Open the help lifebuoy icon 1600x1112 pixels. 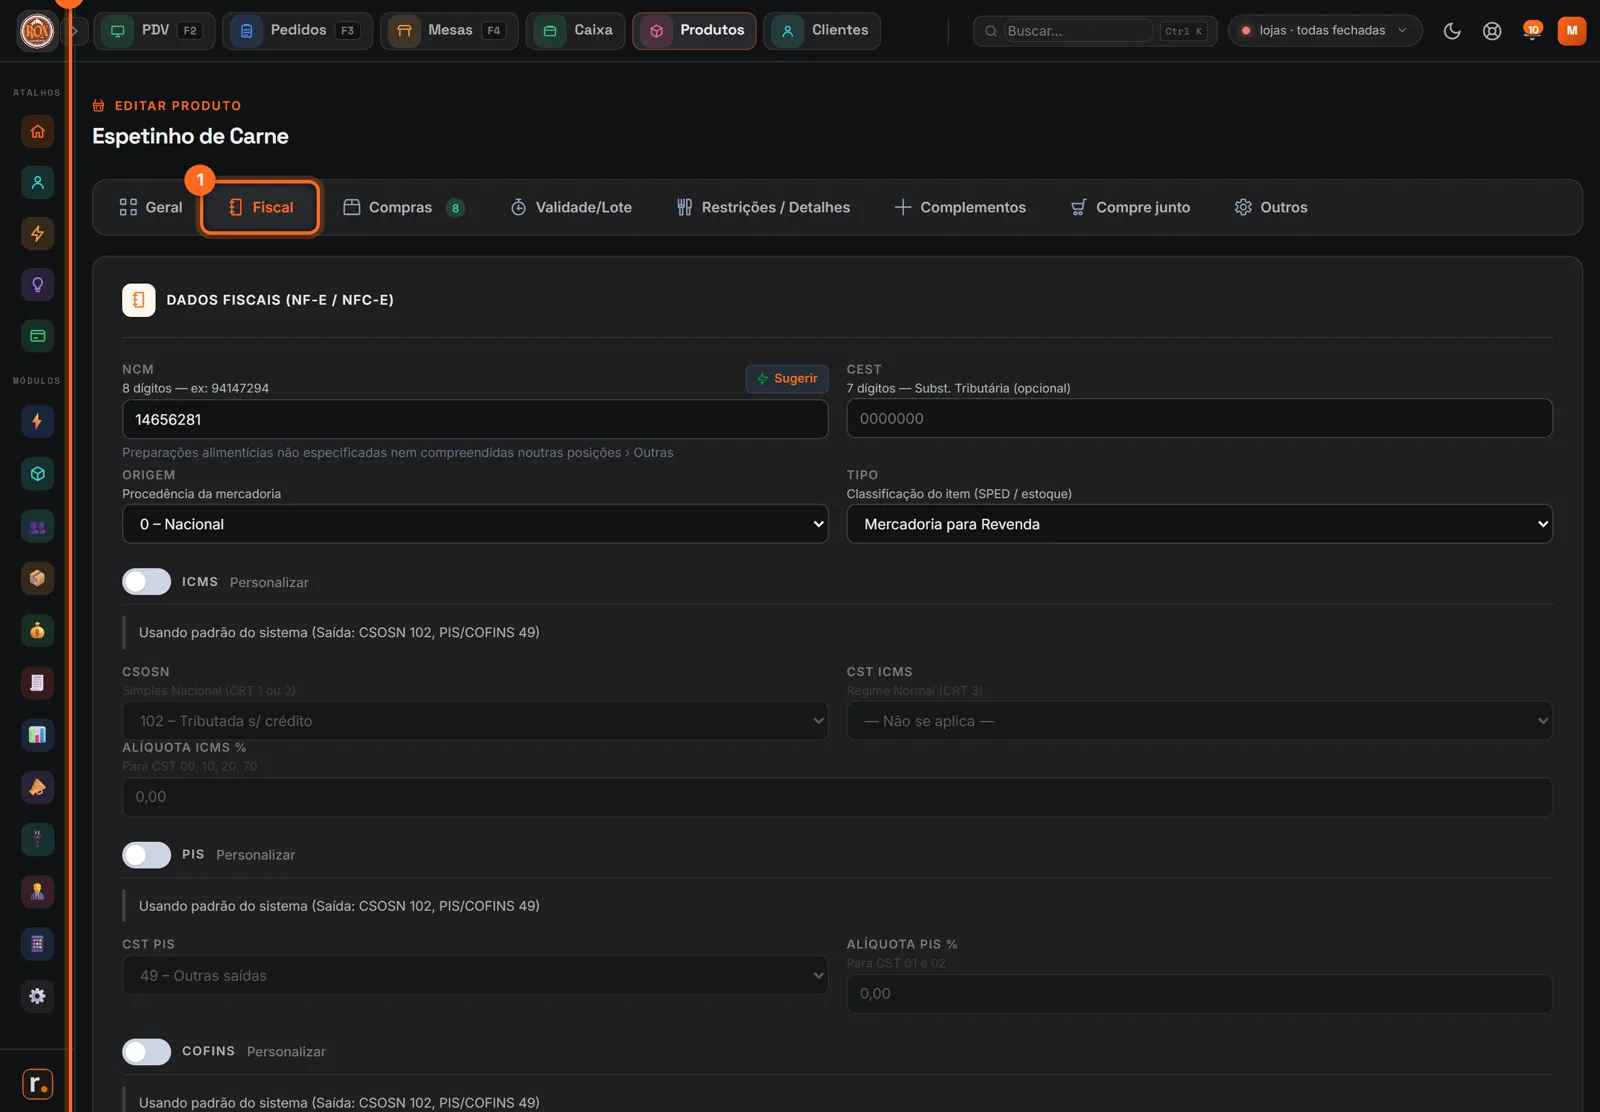(x=1492, y=31)
